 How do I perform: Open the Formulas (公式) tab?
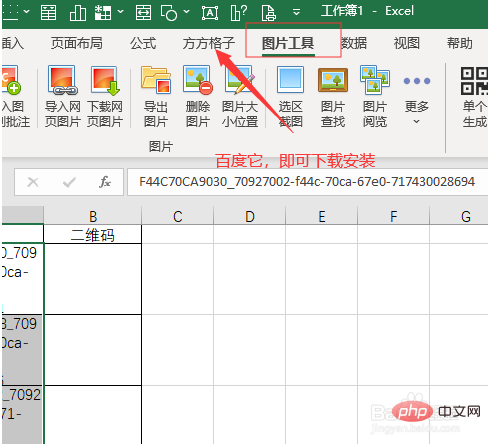[x=143, y=43]
